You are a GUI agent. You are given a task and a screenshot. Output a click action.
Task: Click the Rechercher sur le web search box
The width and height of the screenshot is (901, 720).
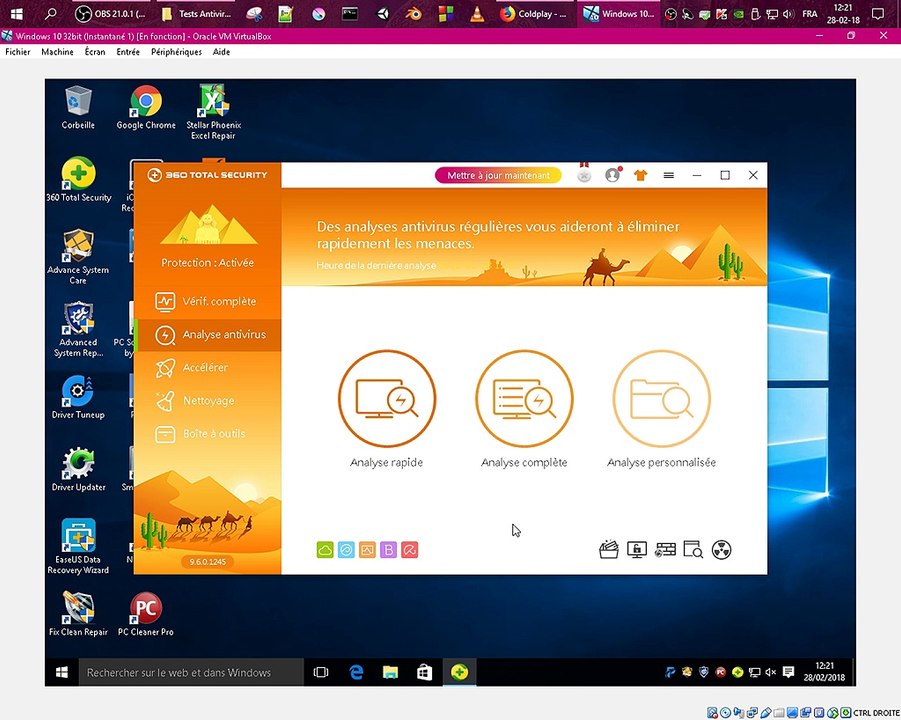191,672
